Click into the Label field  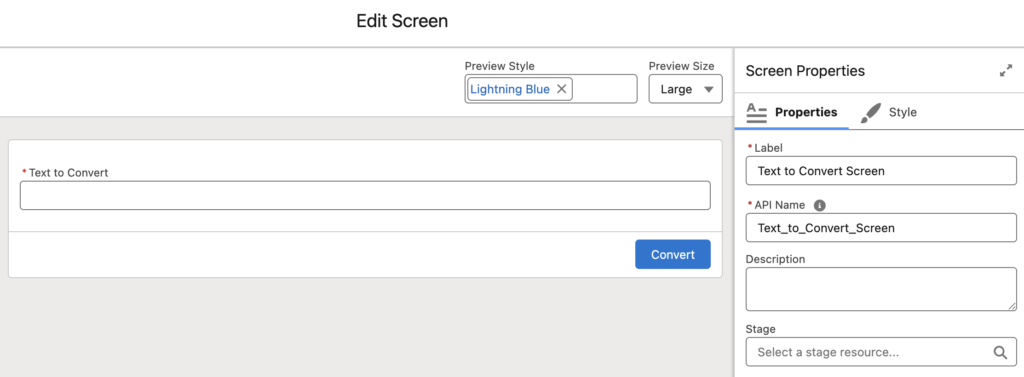point(881,171)
